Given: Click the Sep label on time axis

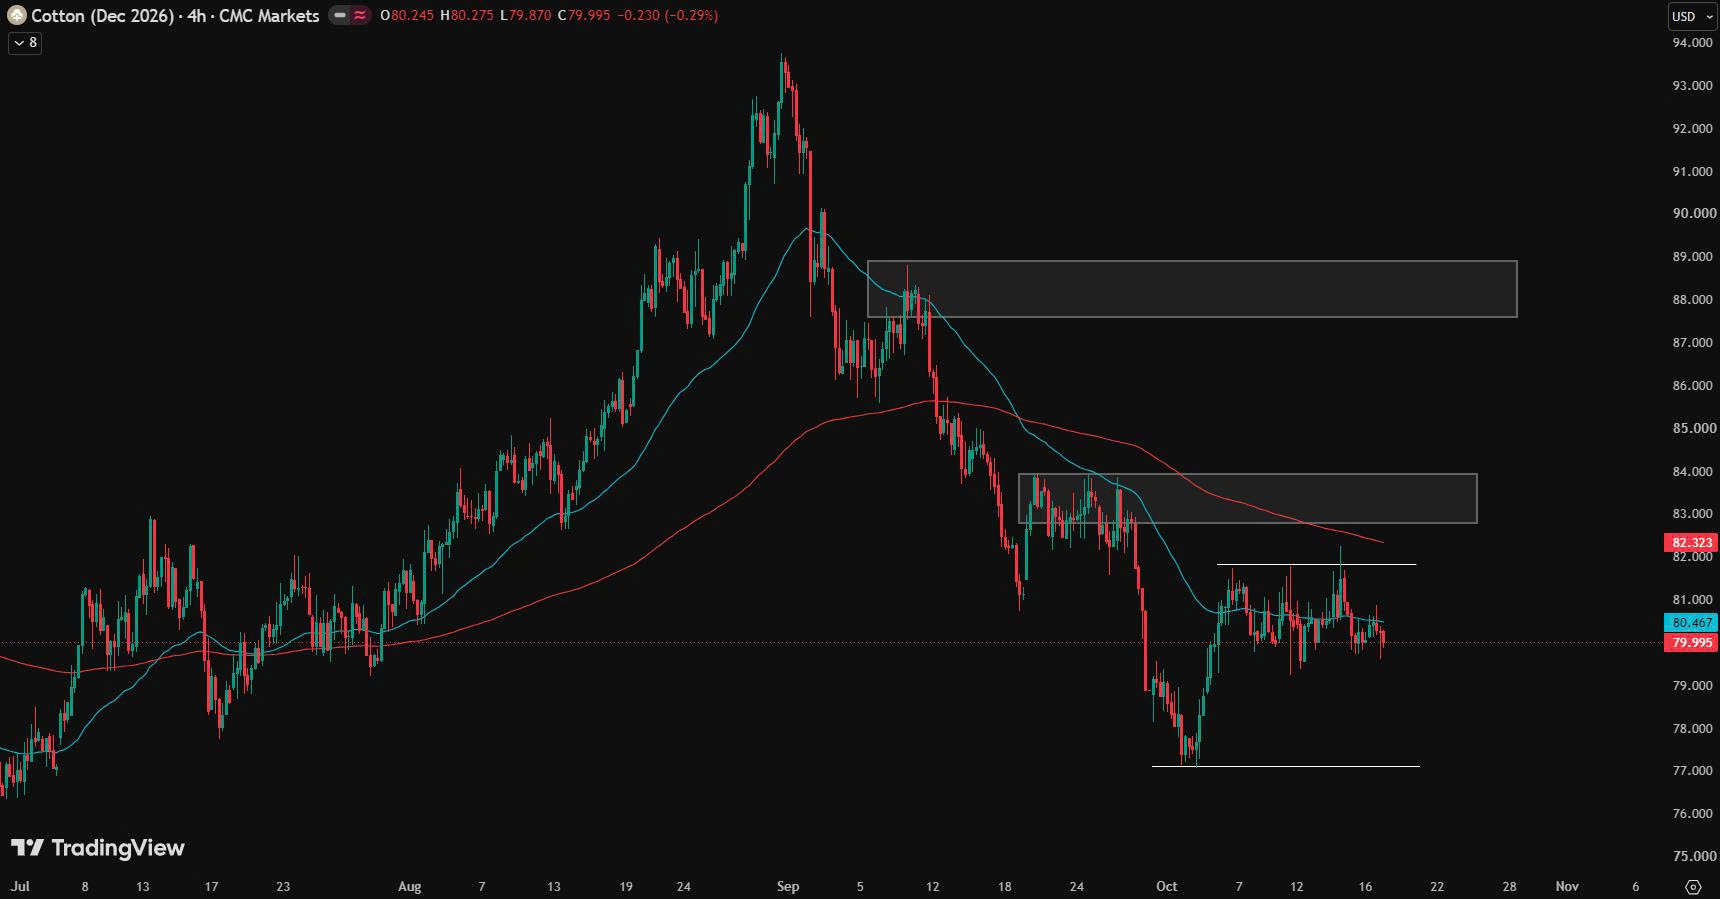Looking at the screenshot, I should point(788,887).
